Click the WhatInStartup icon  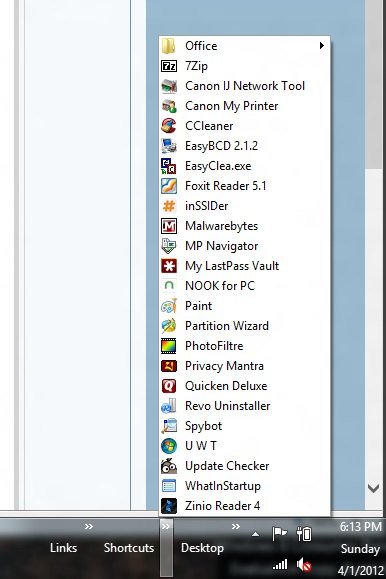coord(169,486)
